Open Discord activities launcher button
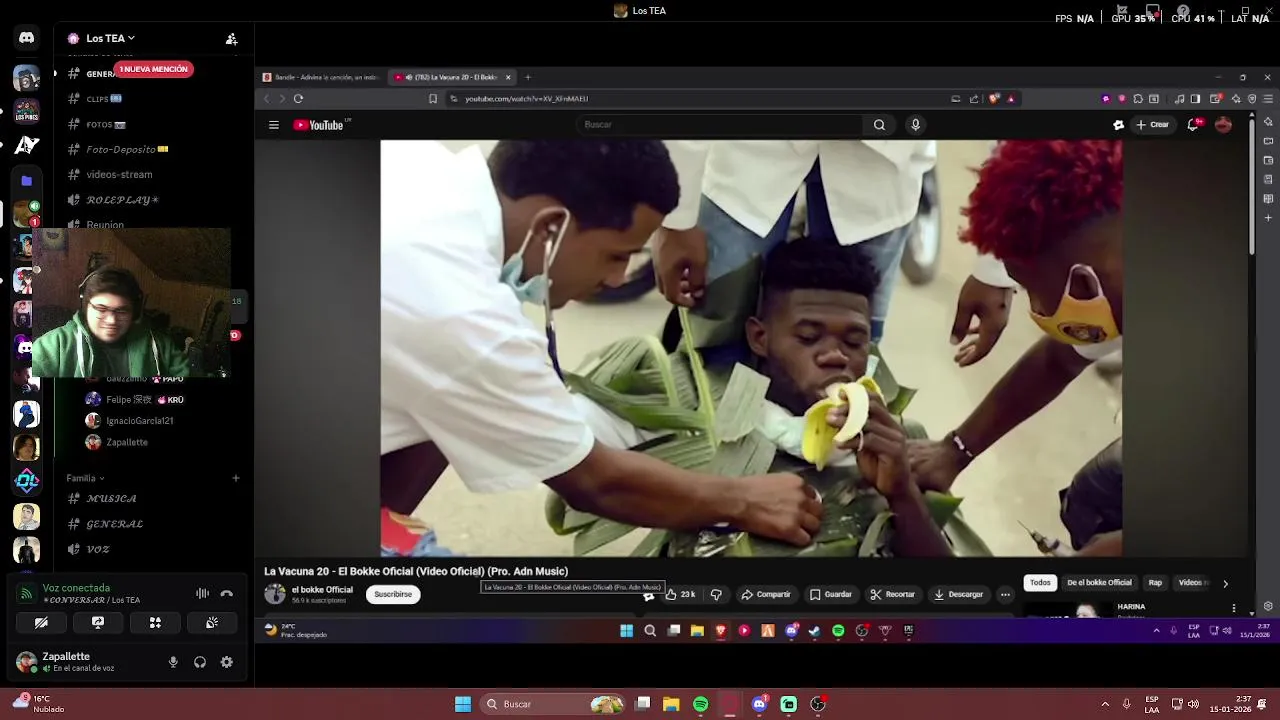1280x720 pixels. pos(155,622)
